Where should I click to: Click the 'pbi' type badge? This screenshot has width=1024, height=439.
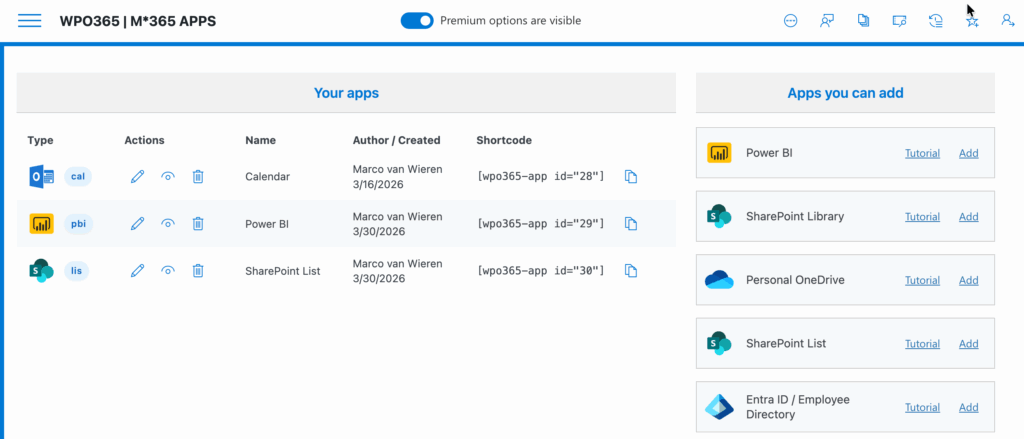tap(78, 223)
